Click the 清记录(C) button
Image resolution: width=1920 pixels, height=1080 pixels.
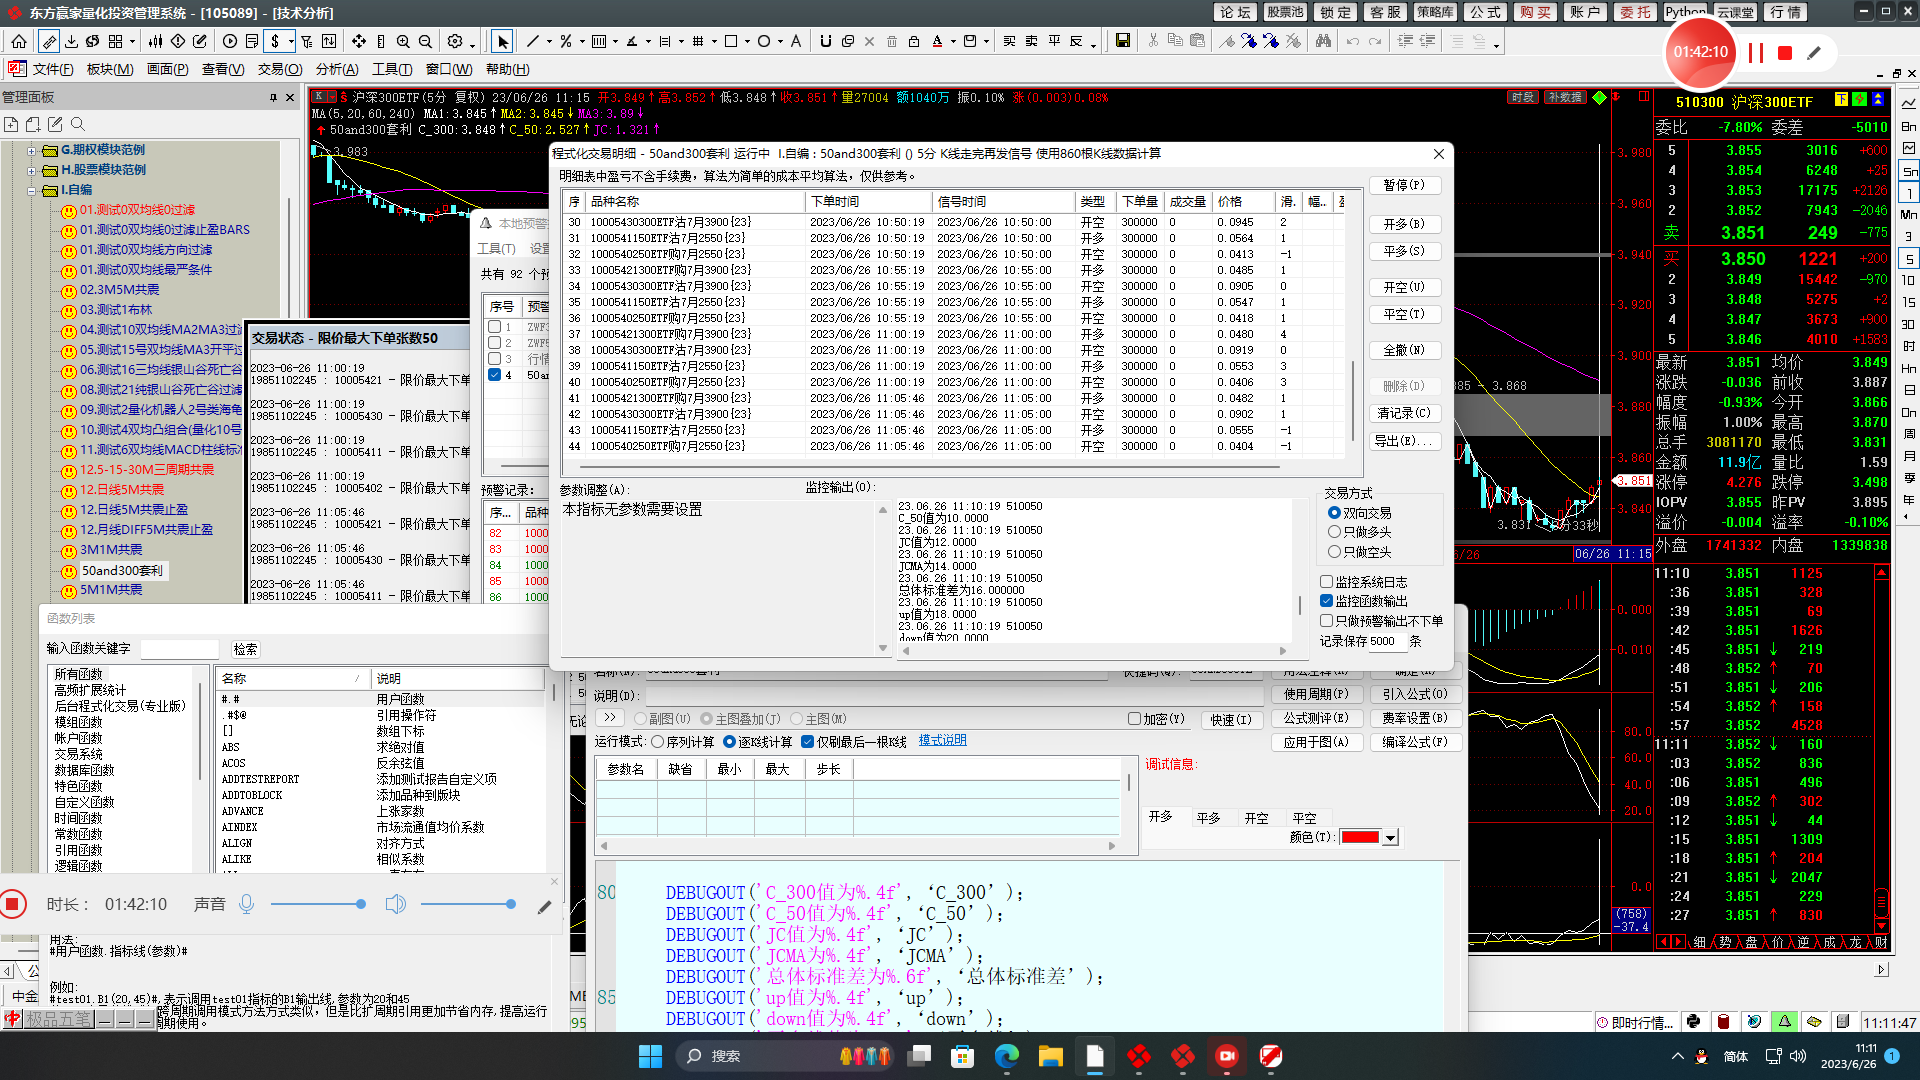click(1404, 413)
